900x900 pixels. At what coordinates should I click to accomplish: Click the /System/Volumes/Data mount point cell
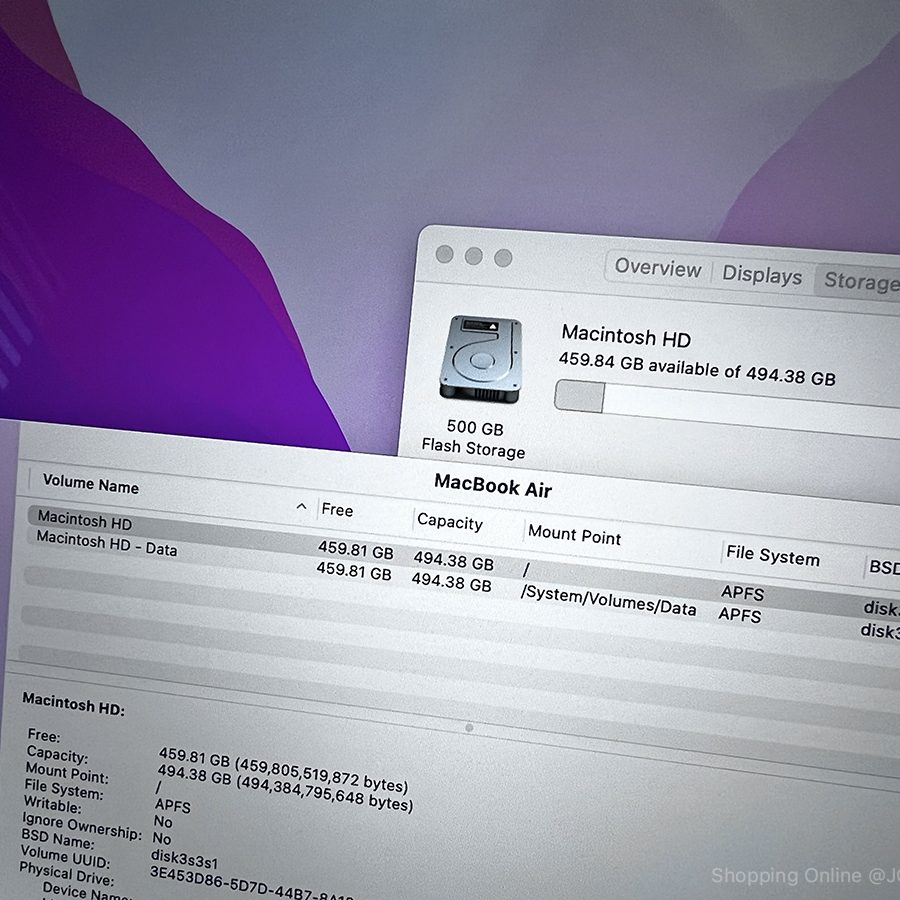pyautogui.click(x=608, y=600)
